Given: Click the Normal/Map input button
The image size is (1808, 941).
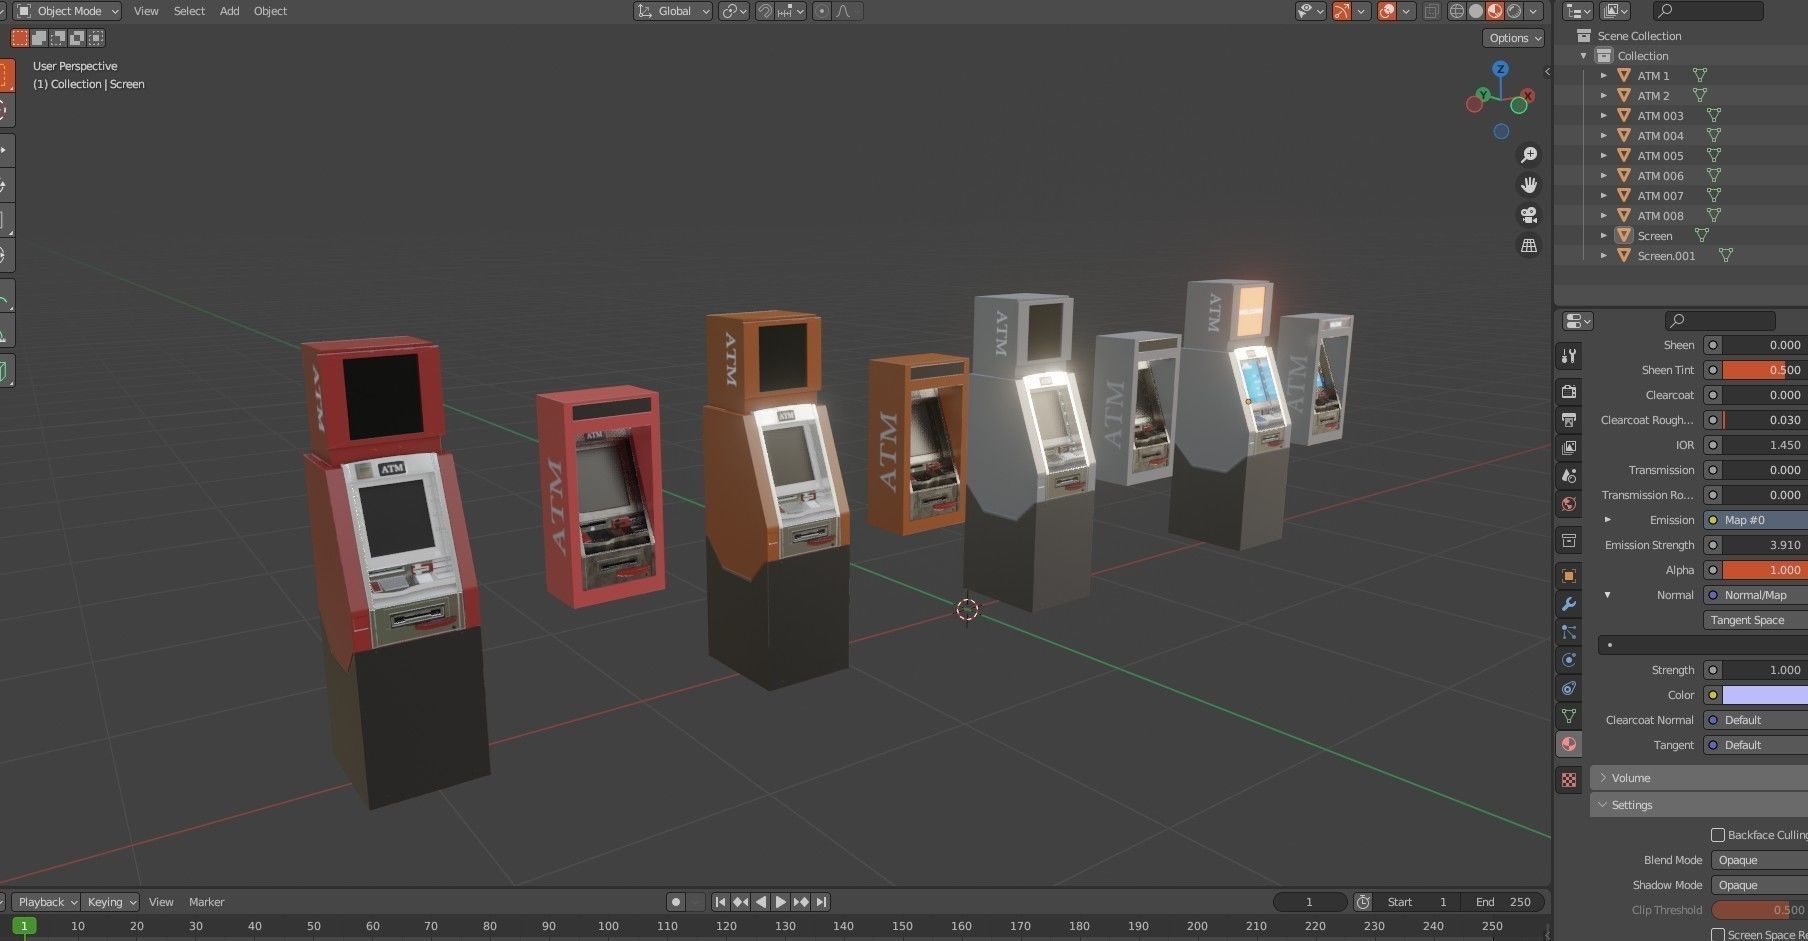Looking at the screenshot, I should click(x=1755, y=595).
